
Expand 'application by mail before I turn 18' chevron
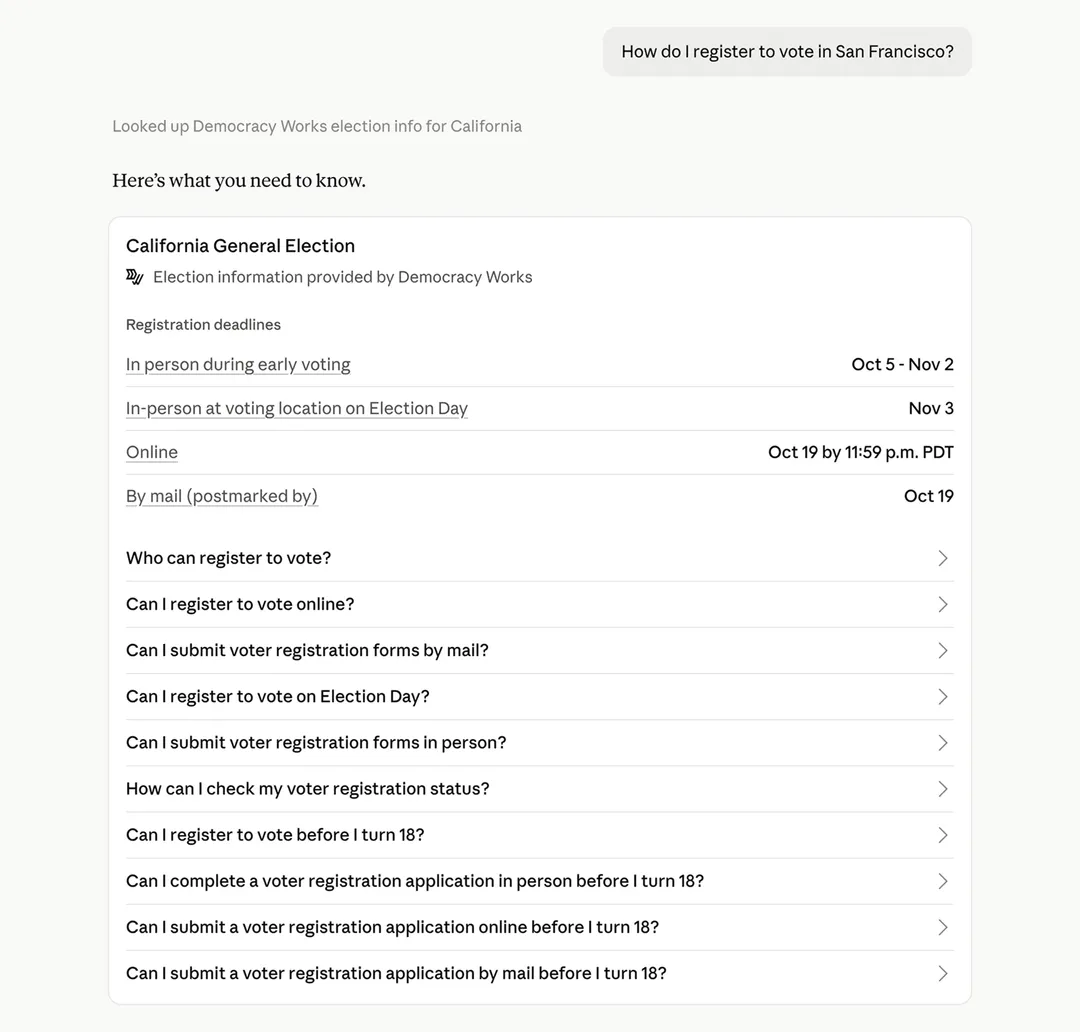[x=943, y=973]
